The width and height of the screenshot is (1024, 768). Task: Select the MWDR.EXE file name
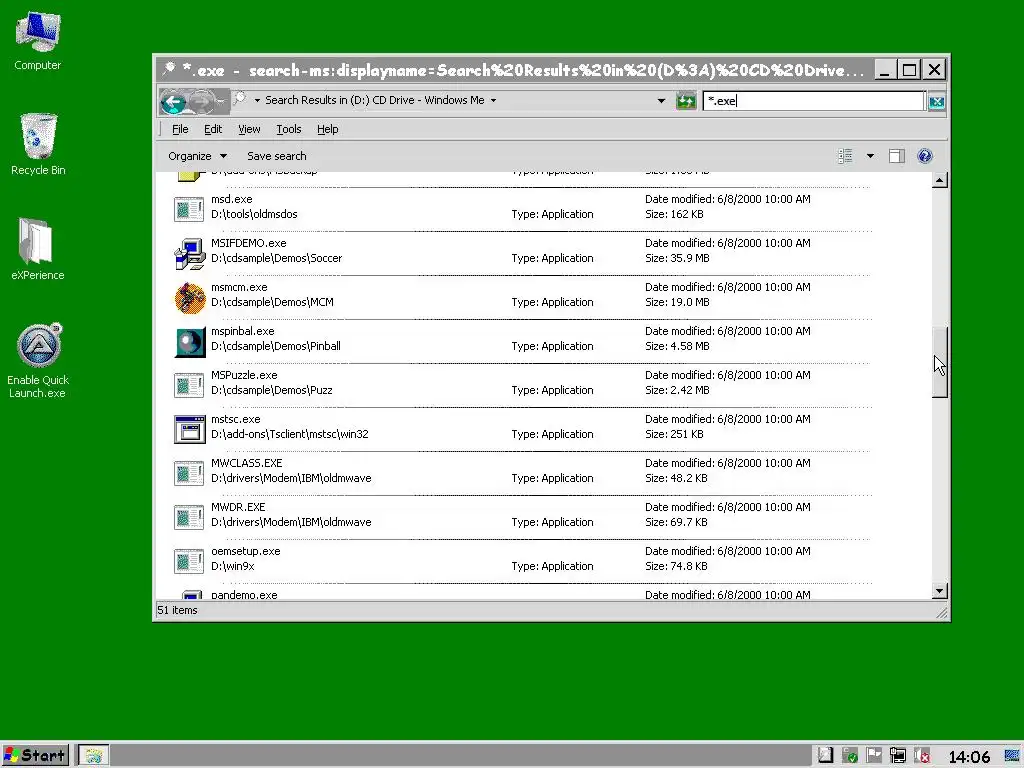pyautogui.click(x=238, y=507)
